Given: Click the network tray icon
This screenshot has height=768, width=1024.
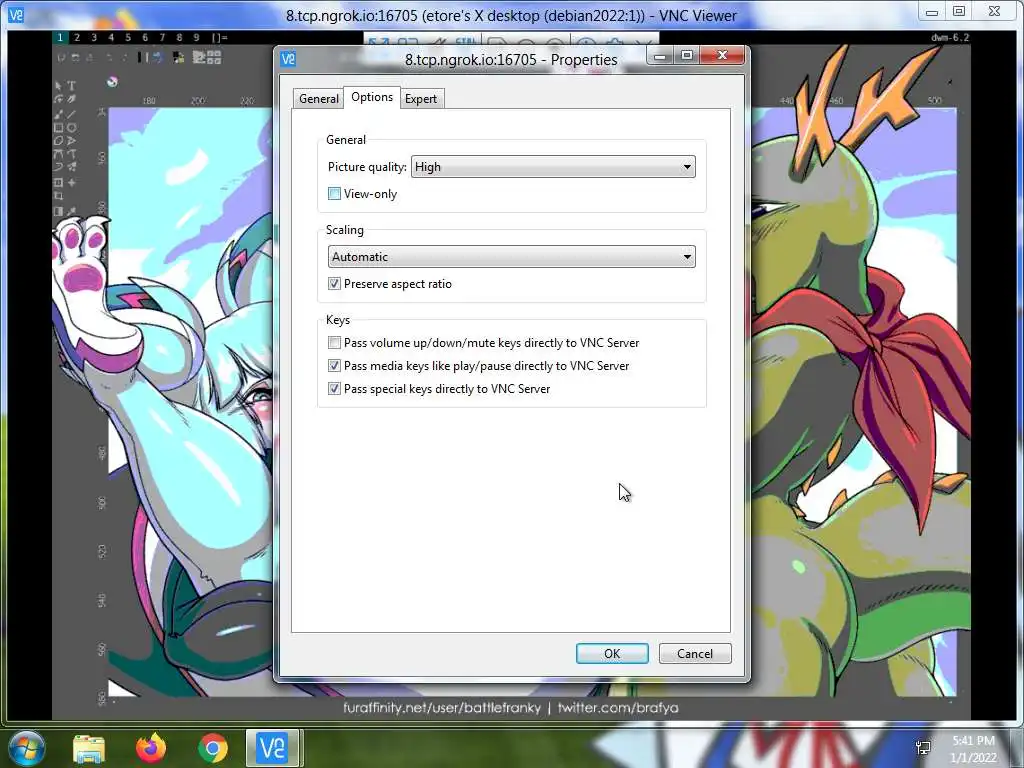Looking at the screenshot, I should tap(923, 748).
